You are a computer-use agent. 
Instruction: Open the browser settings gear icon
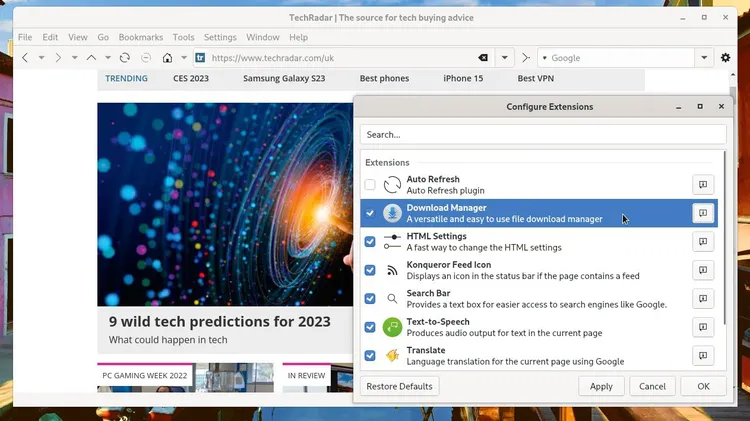click(x=726, y=58)
